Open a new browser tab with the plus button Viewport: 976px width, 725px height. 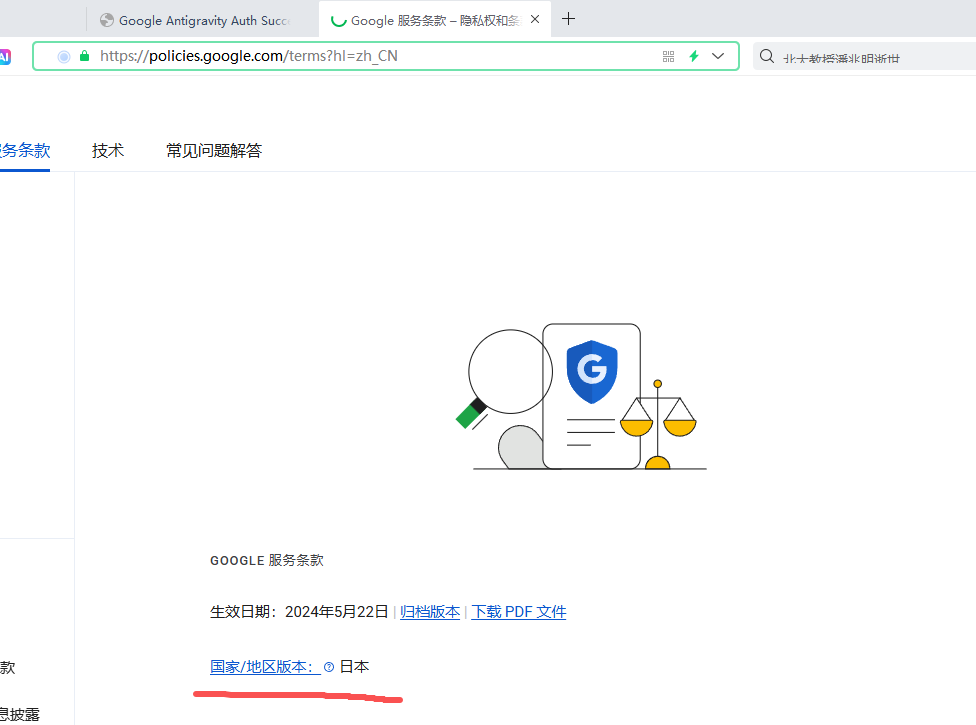pyautogui.click(x=568, y=18)
